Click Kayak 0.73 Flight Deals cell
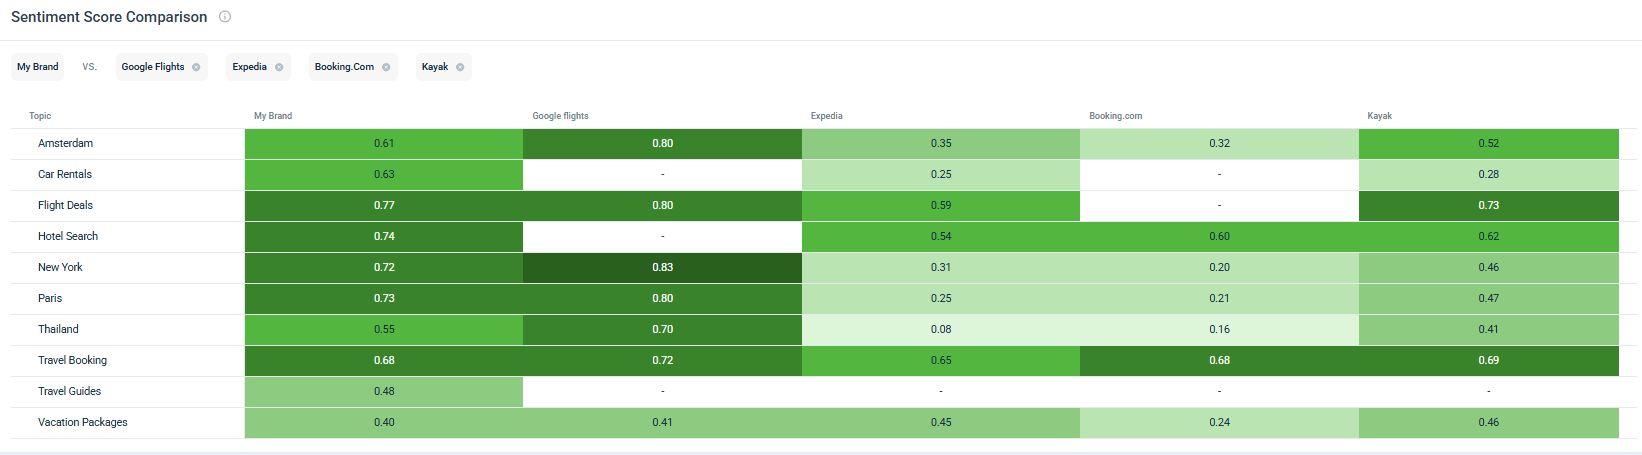1642x455 pixels. click(1488, 205)
